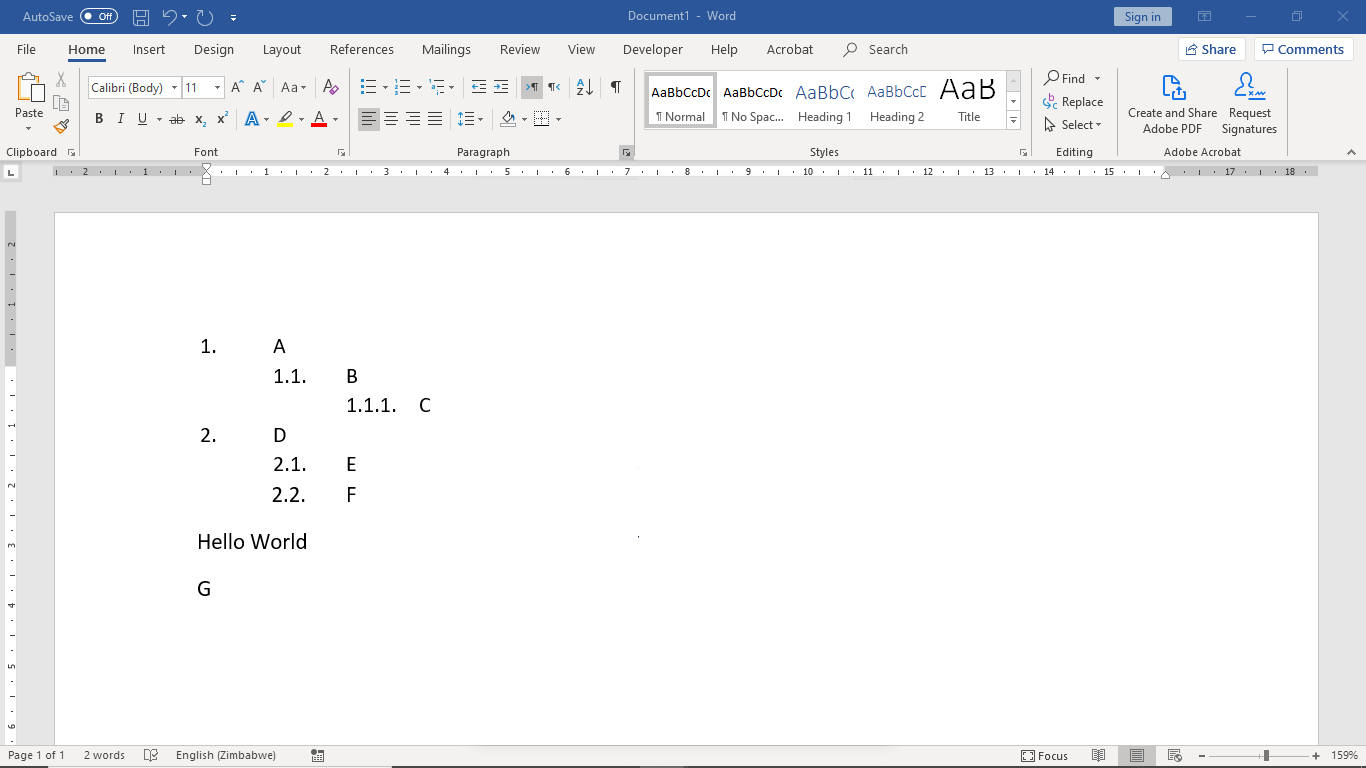Open Review tab

click(x=520, y=49)
